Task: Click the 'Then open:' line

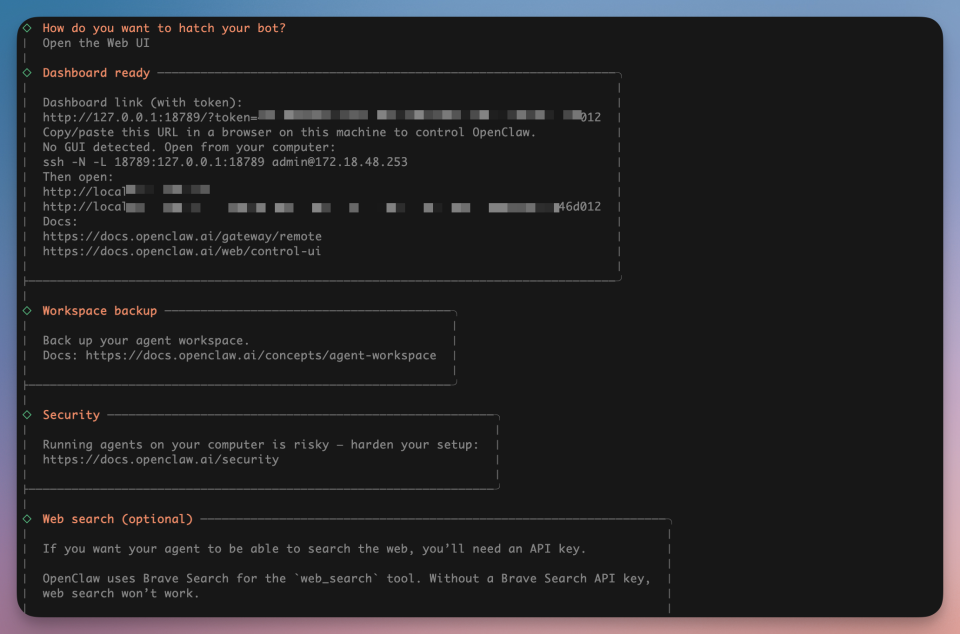Action: (78, 177)
